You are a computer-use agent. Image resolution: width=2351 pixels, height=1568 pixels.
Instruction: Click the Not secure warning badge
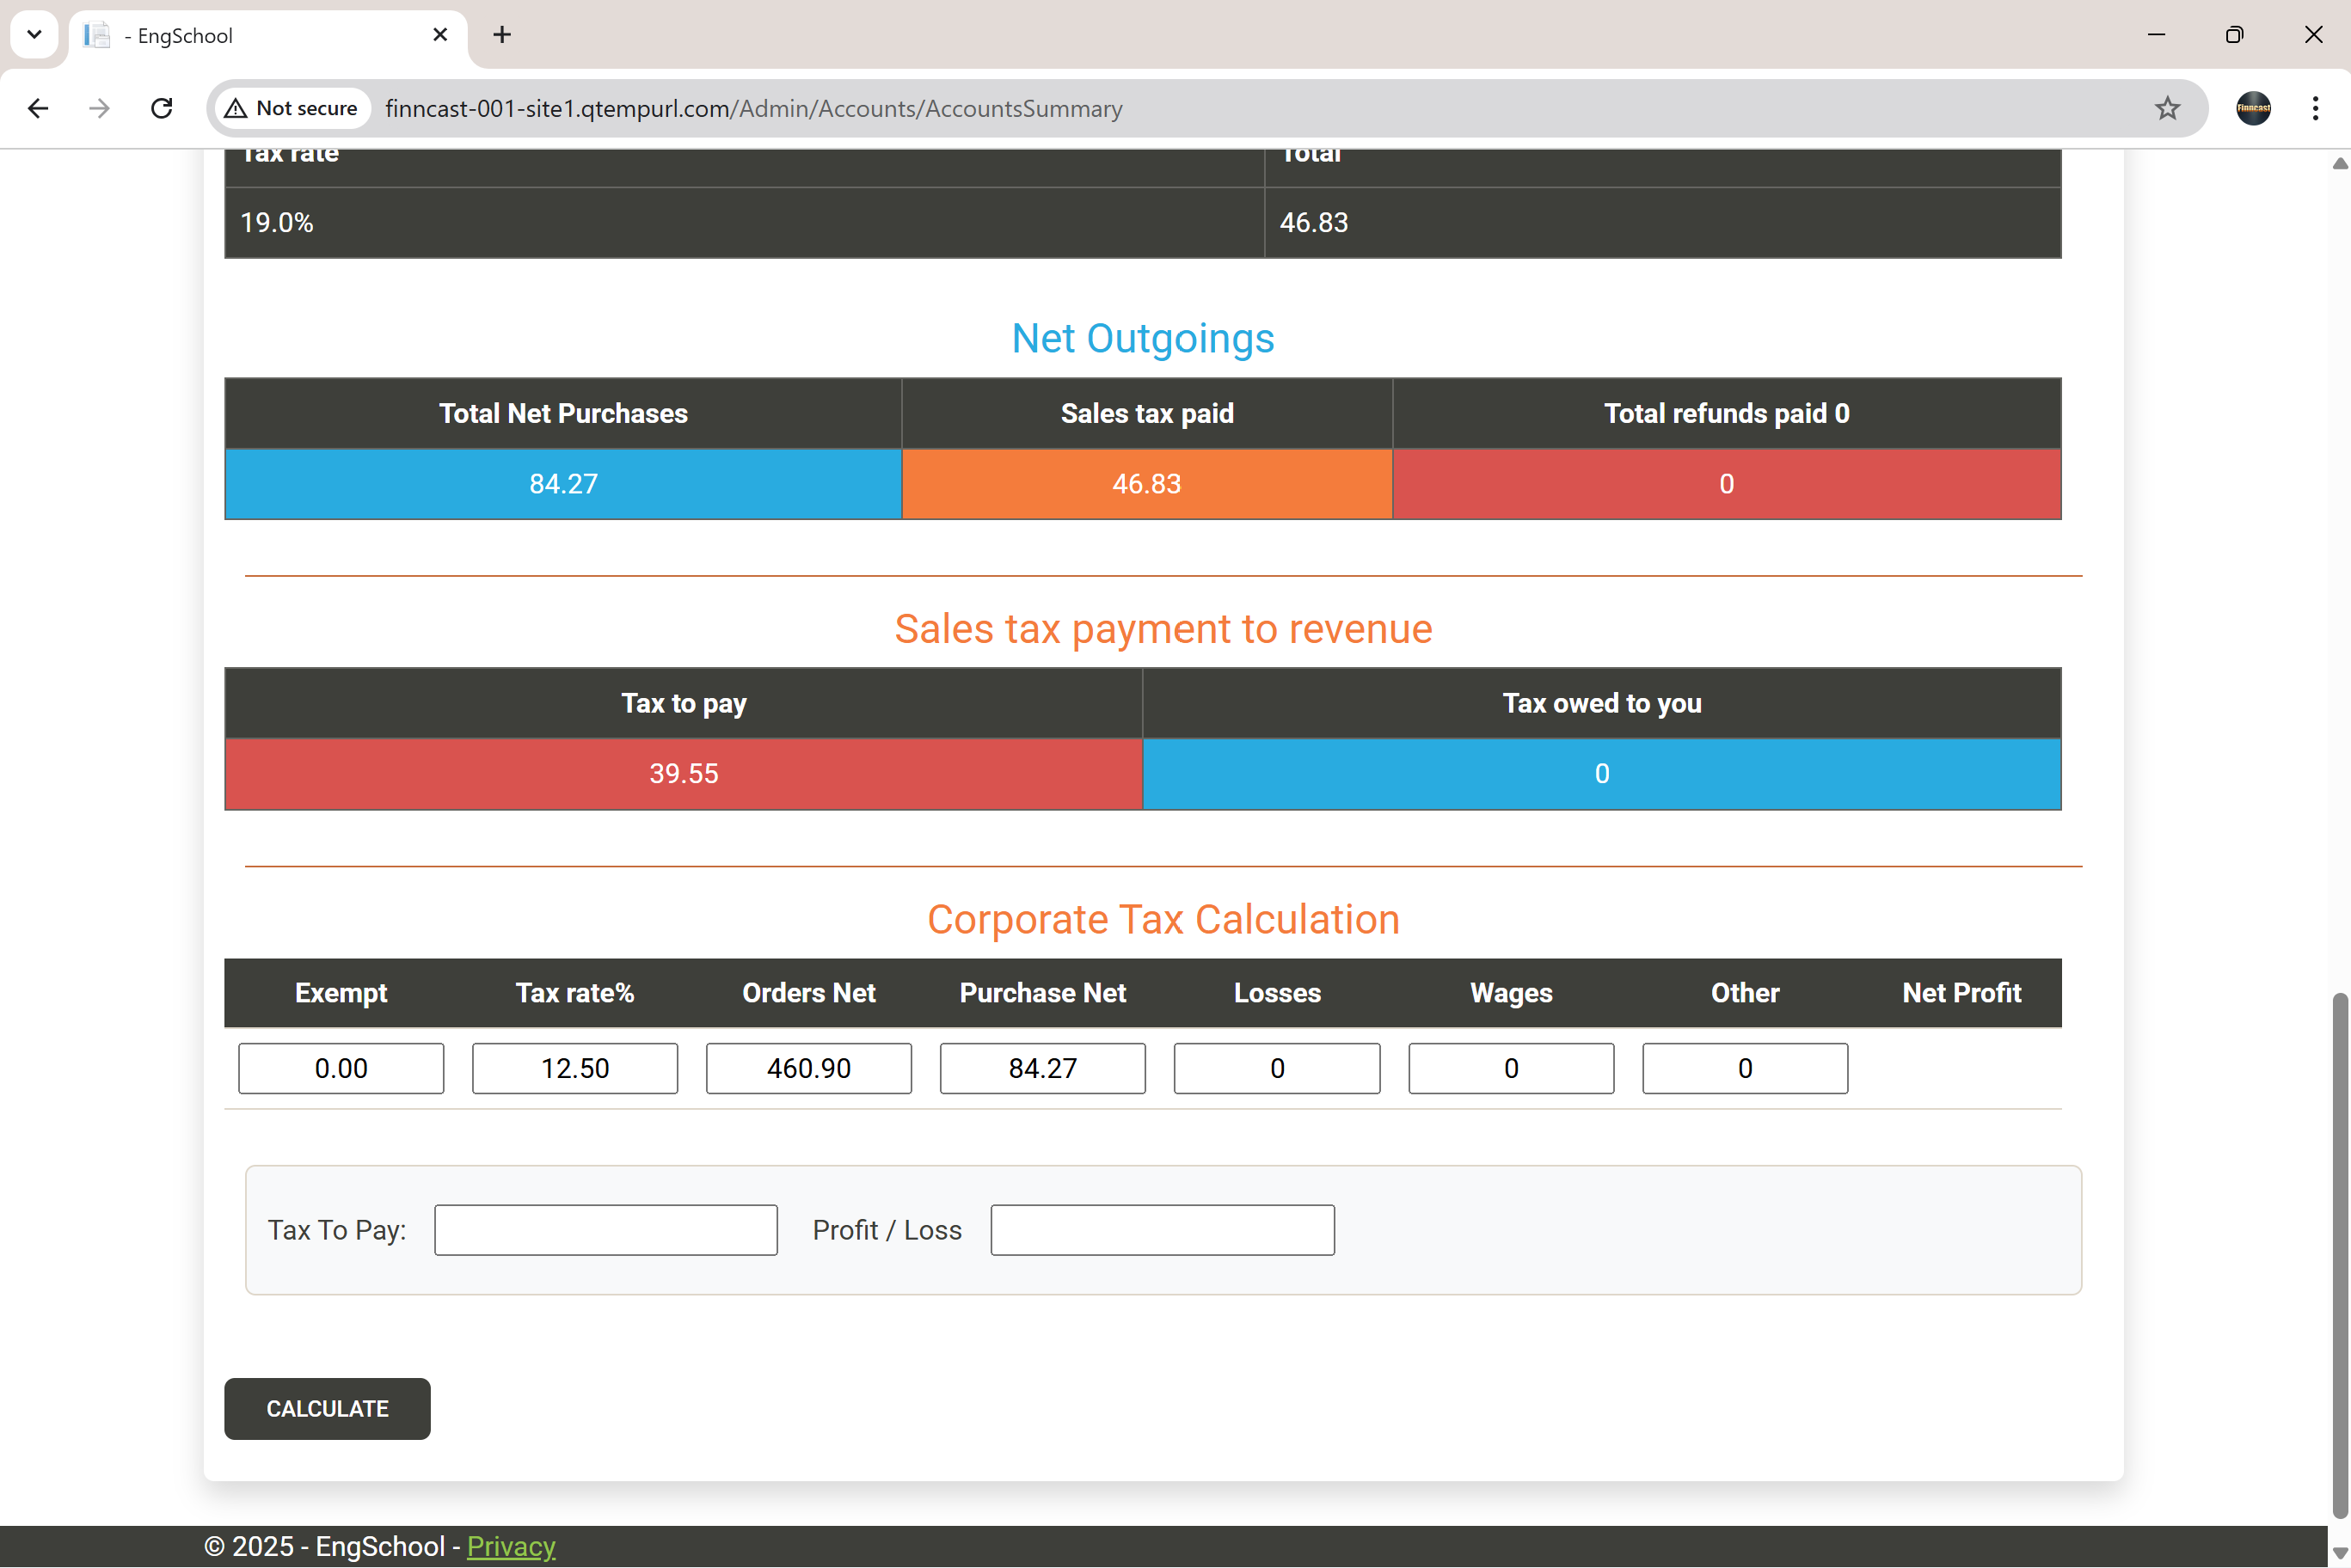pyautogui.click(x=291, y=108)
